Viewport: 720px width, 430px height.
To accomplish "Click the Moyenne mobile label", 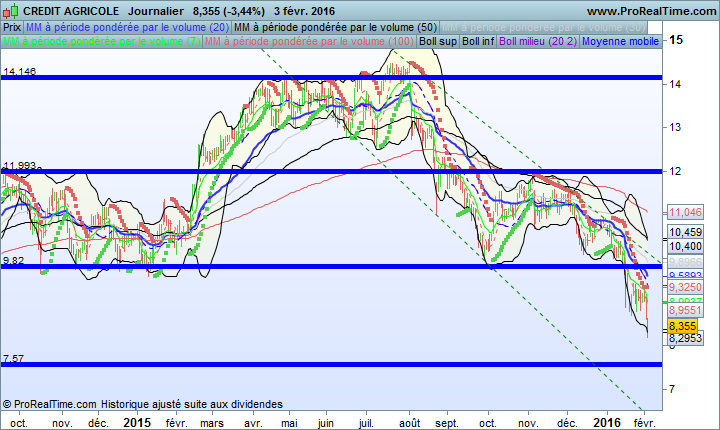I will point(621,41).
